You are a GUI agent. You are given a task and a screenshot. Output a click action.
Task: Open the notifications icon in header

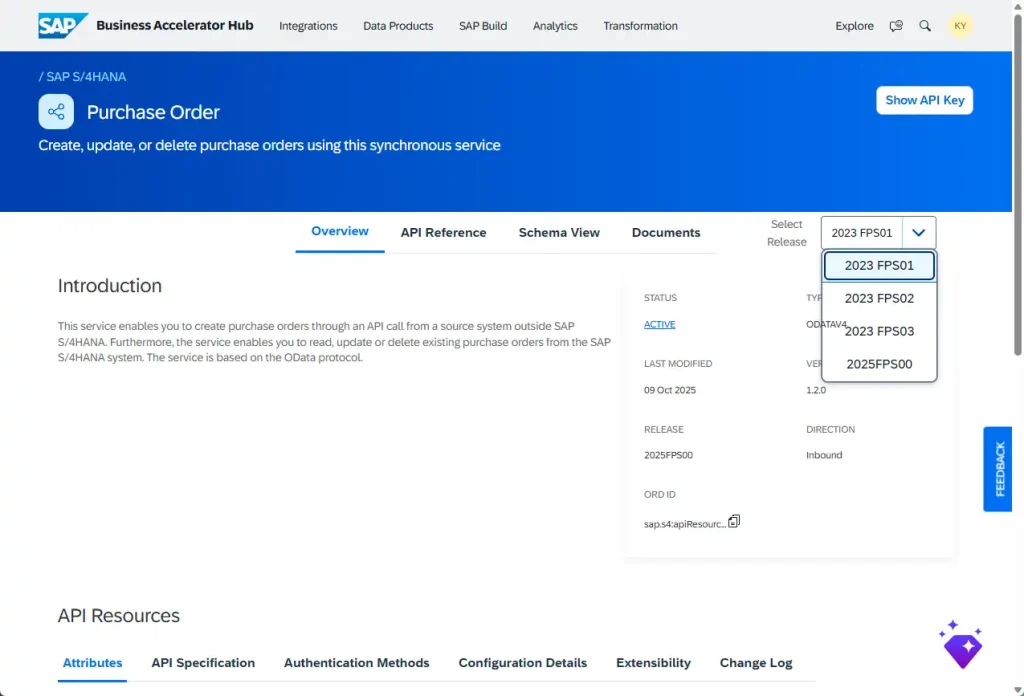(896, 26)
